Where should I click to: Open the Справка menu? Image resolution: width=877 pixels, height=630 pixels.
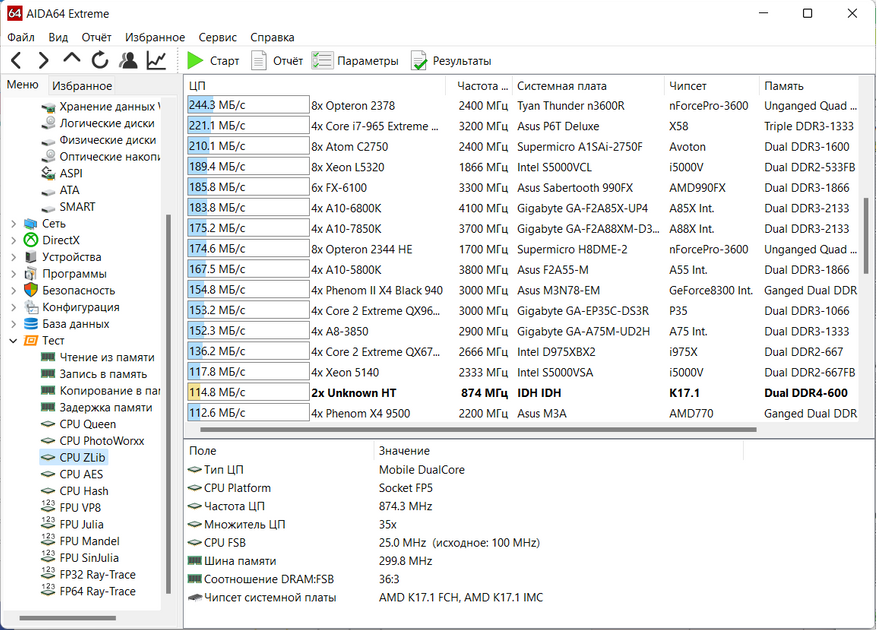click(x=272, y=37)
